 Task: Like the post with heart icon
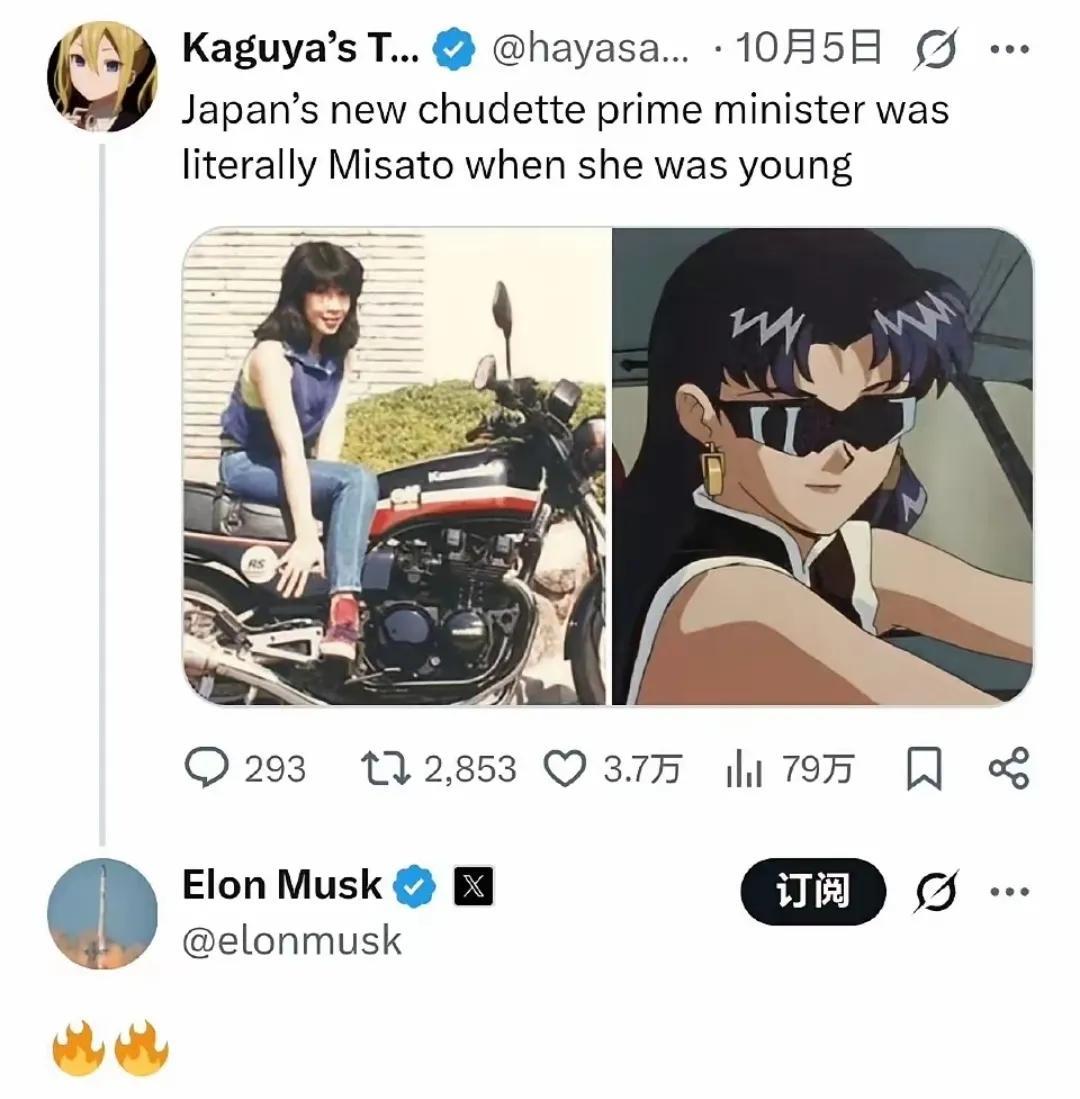click(x=564, y=768)
